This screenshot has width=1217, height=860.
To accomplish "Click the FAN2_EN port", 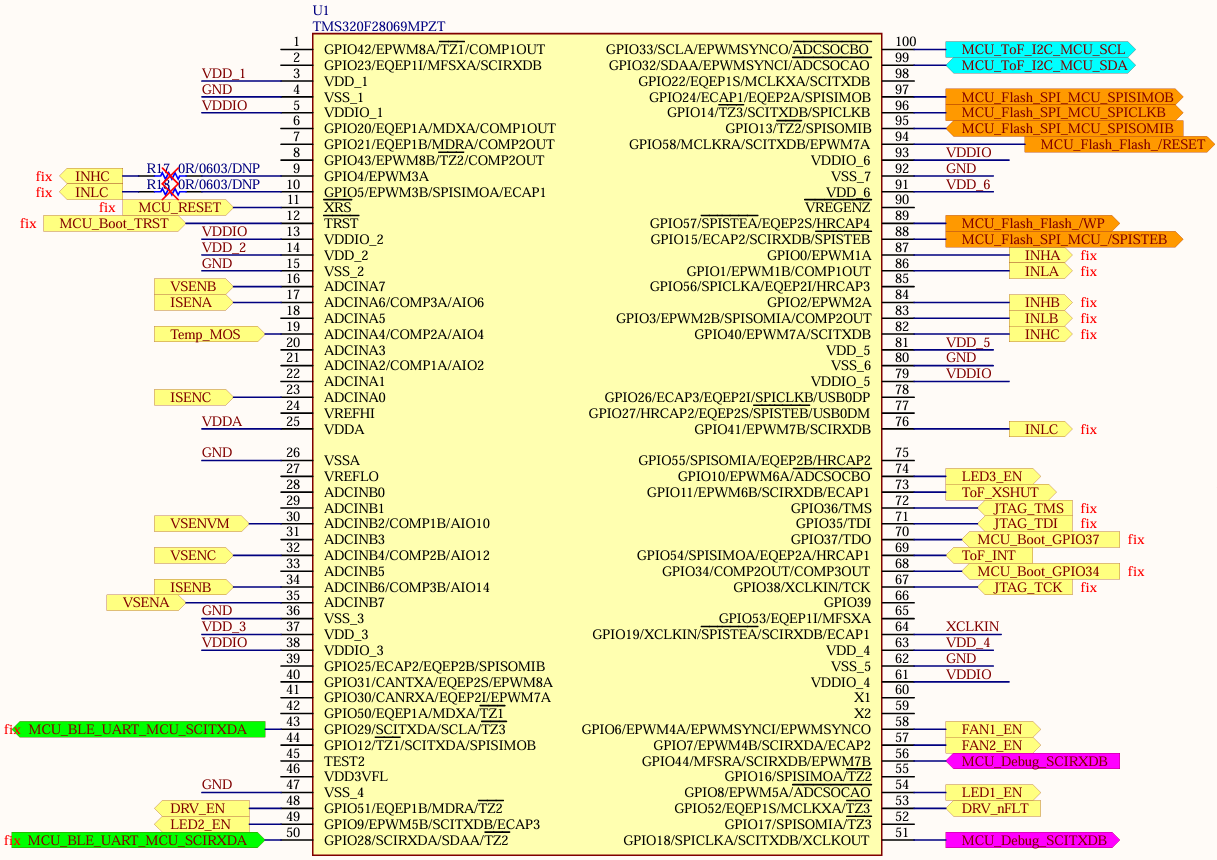I will pos(993,745).
